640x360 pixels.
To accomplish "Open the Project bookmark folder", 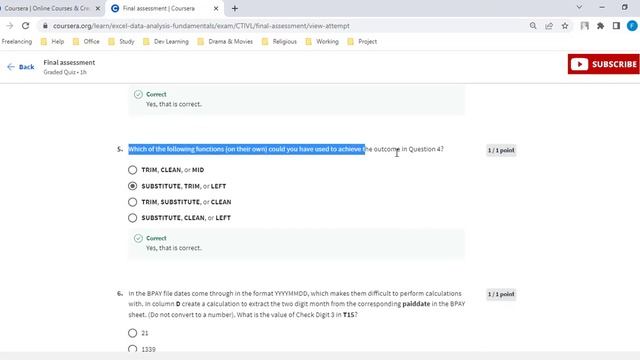I will (362, 42).
